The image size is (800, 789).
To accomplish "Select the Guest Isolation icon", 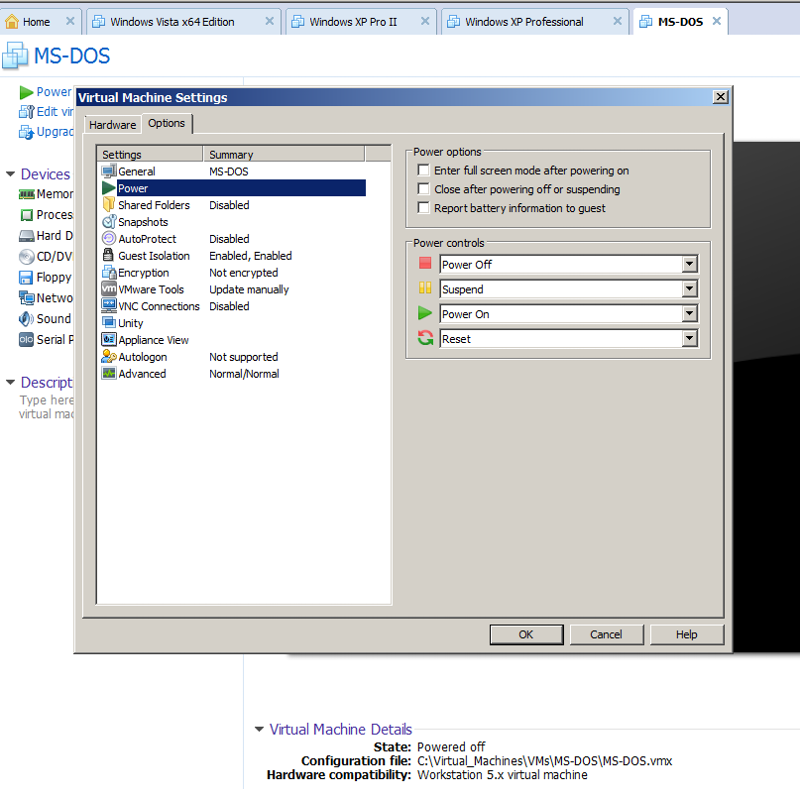I will [109, 256].
